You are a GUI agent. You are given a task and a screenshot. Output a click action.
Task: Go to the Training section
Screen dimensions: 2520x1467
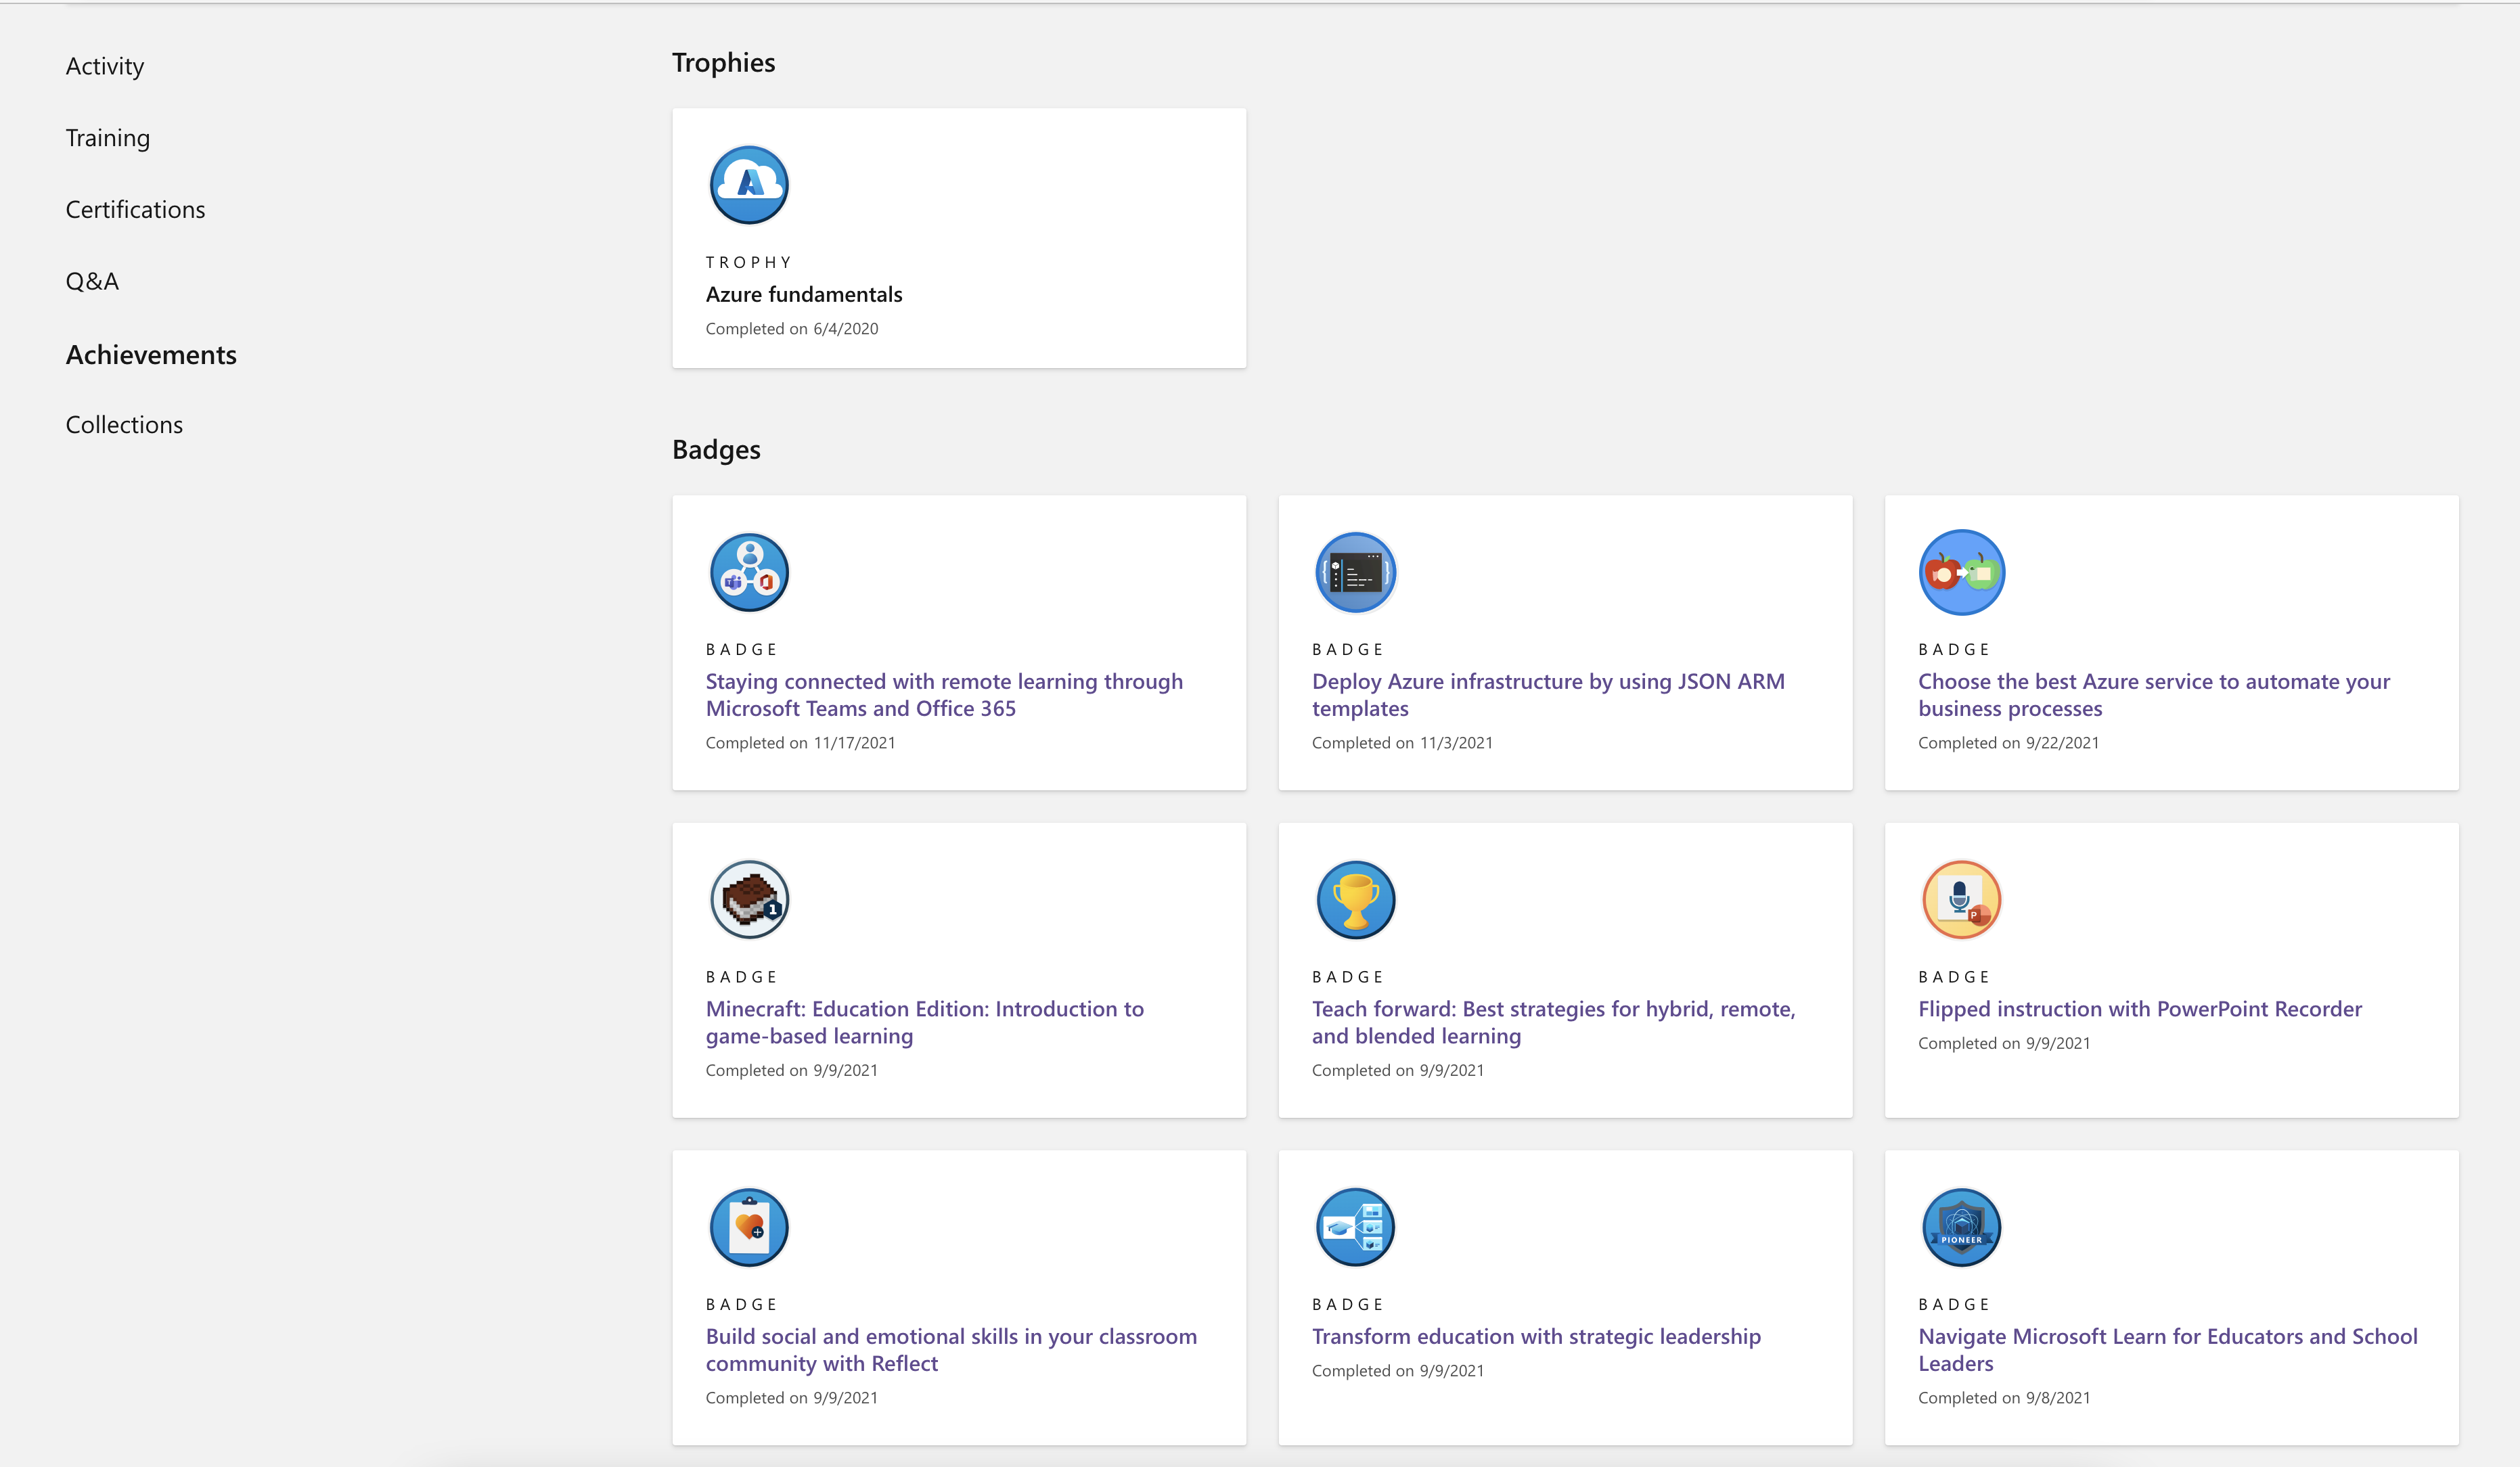(108, 138)
